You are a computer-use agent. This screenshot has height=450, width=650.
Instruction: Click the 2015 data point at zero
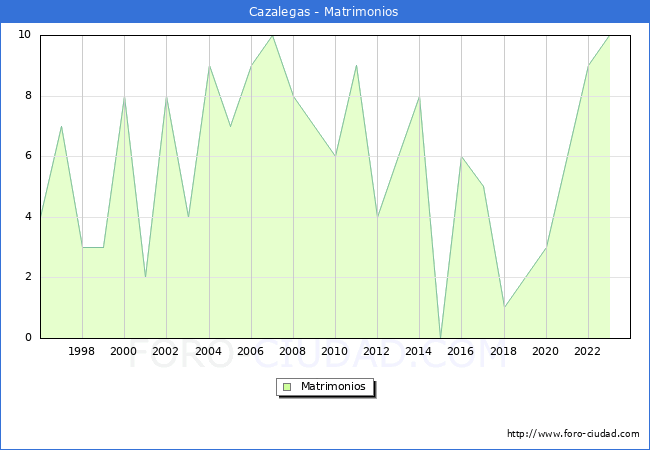[x=440, y=337]
